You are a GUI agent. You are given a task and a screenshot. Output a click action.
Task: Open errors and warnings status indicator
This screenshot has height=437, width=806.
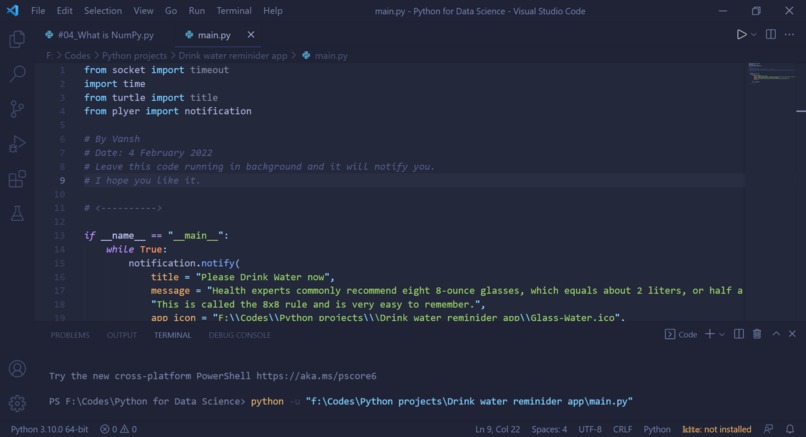(x=118, y=429)
